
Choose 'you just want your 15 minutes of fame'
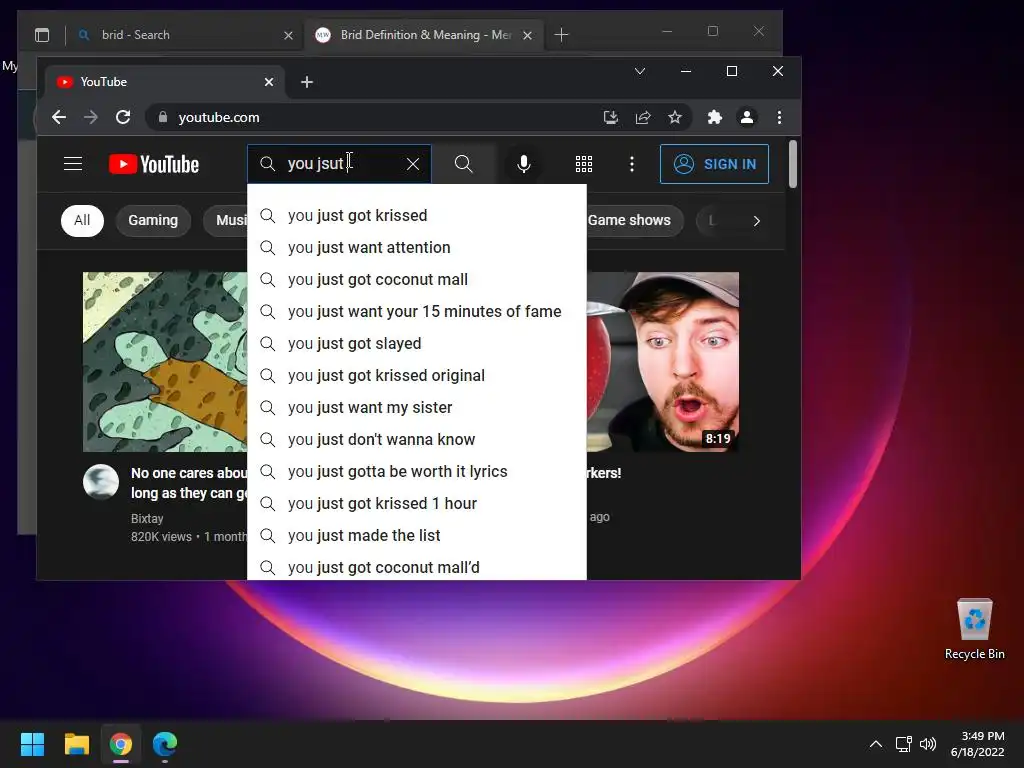point(417,312)
